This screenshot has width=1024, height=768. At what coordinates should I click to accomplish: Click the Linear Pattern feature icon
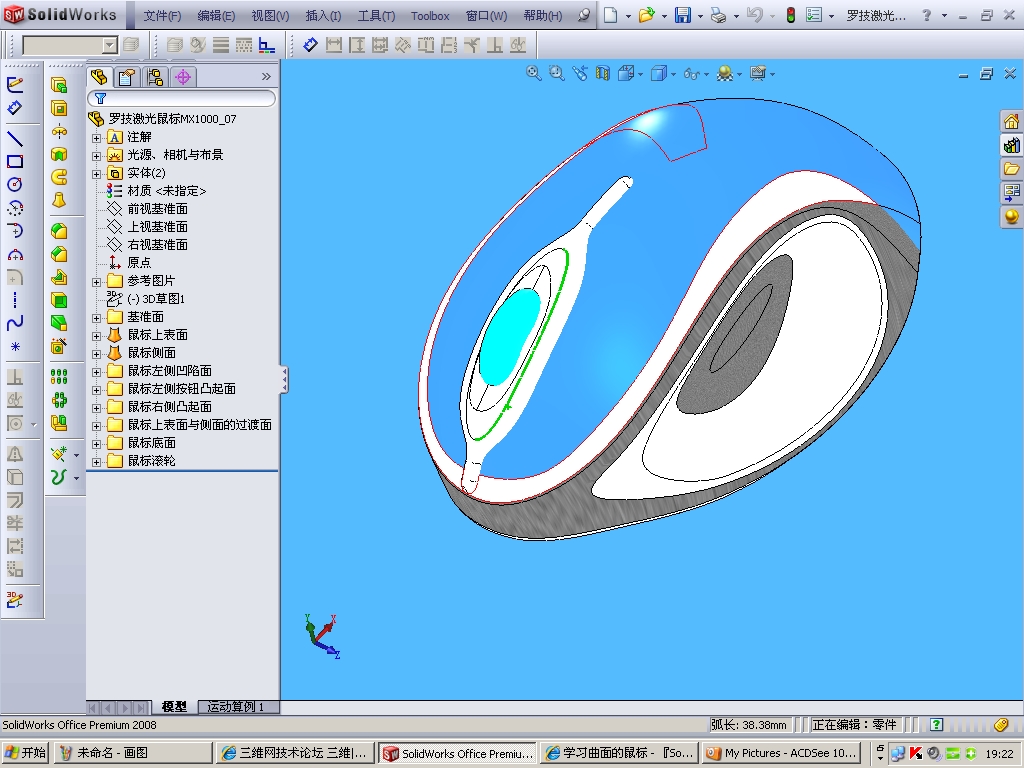59,377
